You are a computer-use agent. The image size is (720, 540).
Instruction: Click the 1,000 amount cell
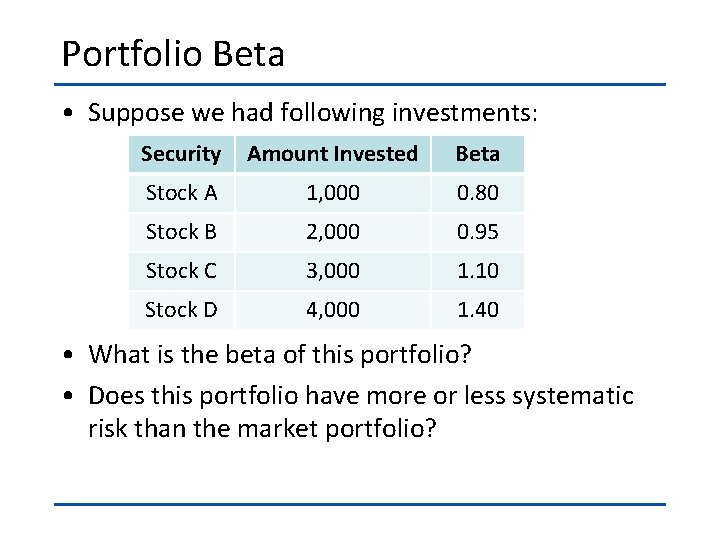click(332, 192)
